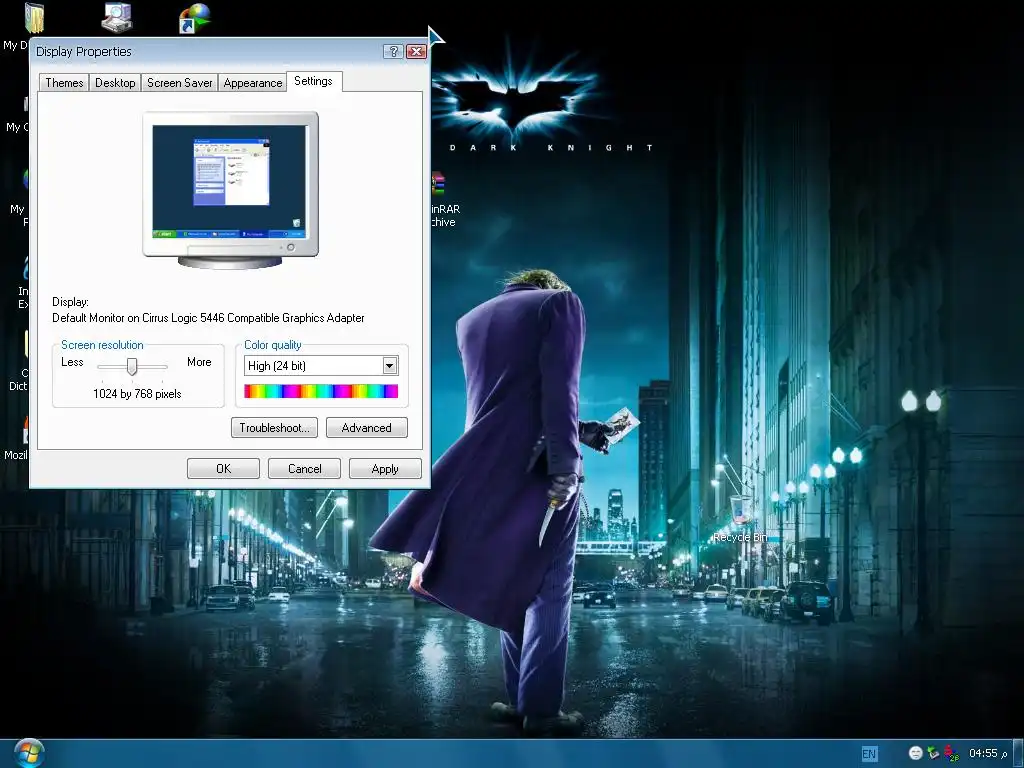Click the High (24 bit) combo box
Image resolution: width=1024 pixels, height=768 pixels.
click(x=321, y=366)
